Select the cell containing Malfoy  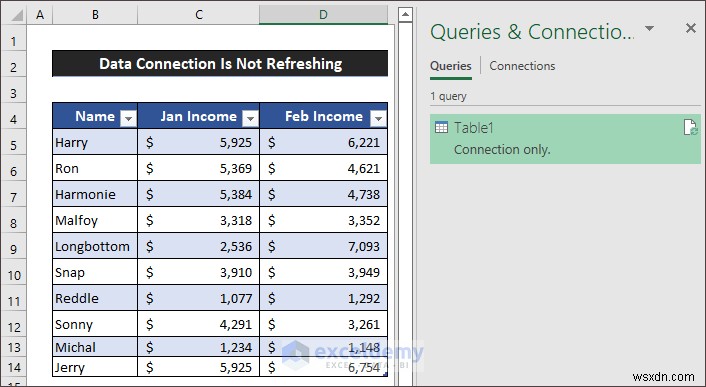tap(95, 220)
